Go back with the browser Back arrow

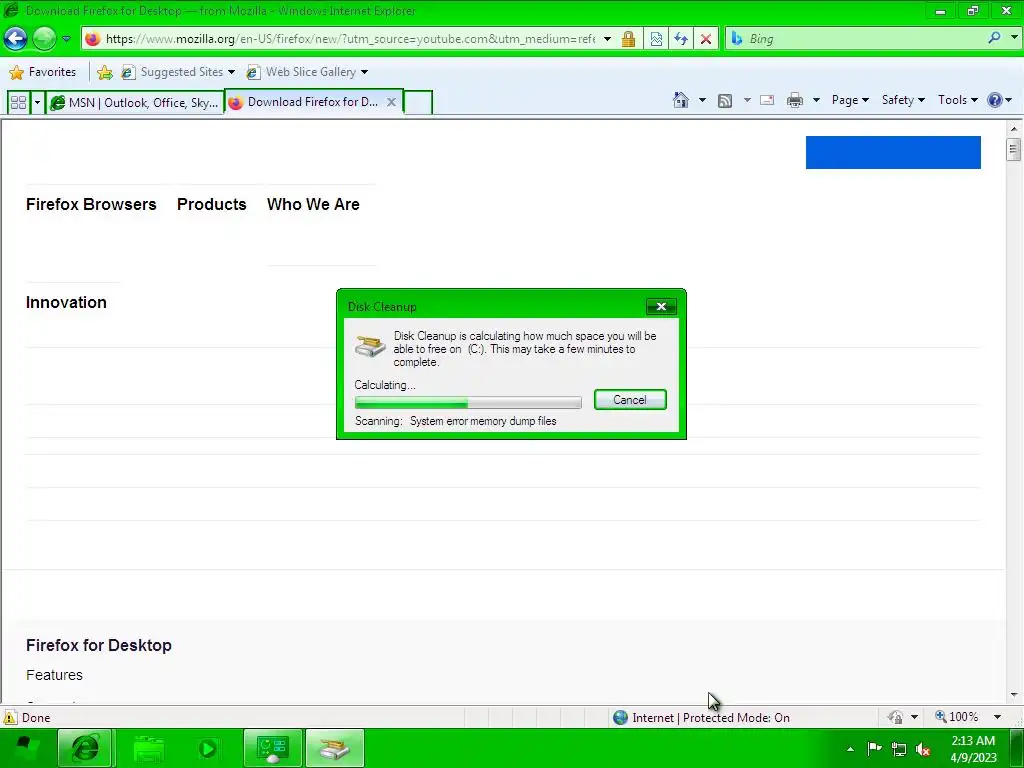[15, 39]
